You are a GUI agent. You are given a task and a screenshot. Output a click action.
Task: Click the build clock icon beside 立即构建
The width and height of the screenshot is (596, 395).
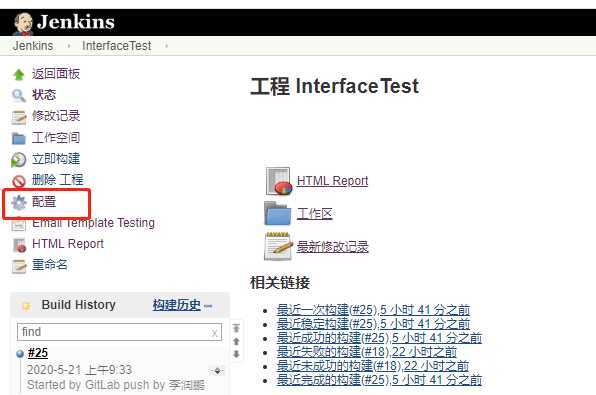tap(19, 160)
